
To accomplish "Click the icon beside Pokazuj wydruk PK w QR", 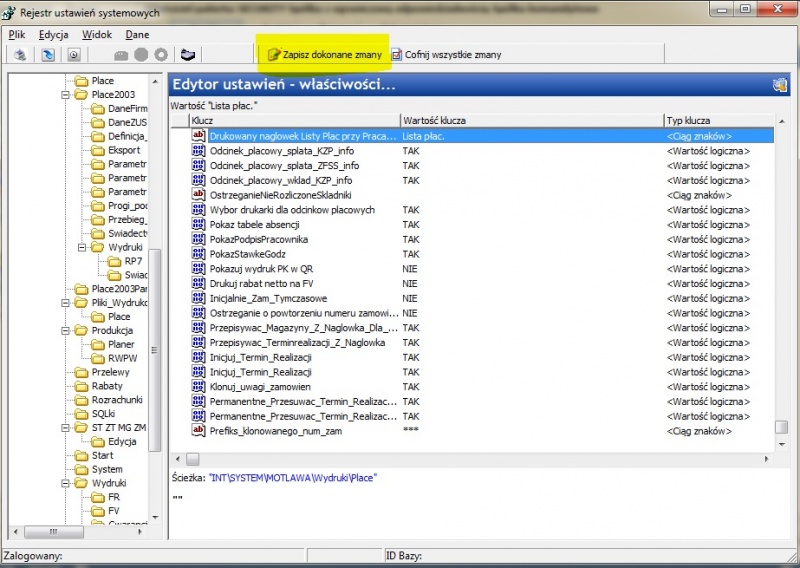I will pos(198,268).
